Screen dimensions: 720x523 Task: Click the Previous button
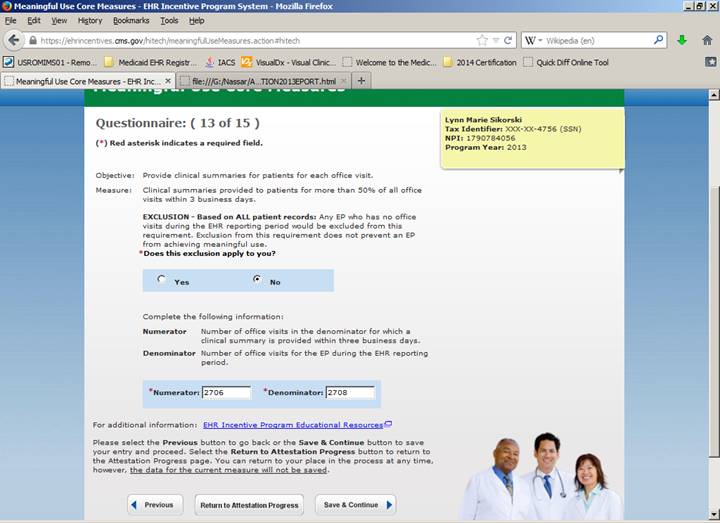[155, 505]
